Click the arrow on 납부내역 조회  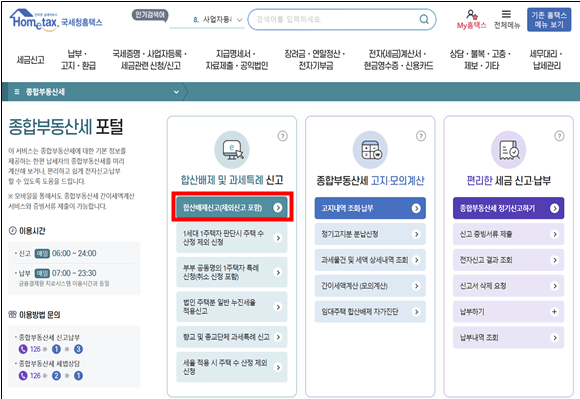point(555,338)
